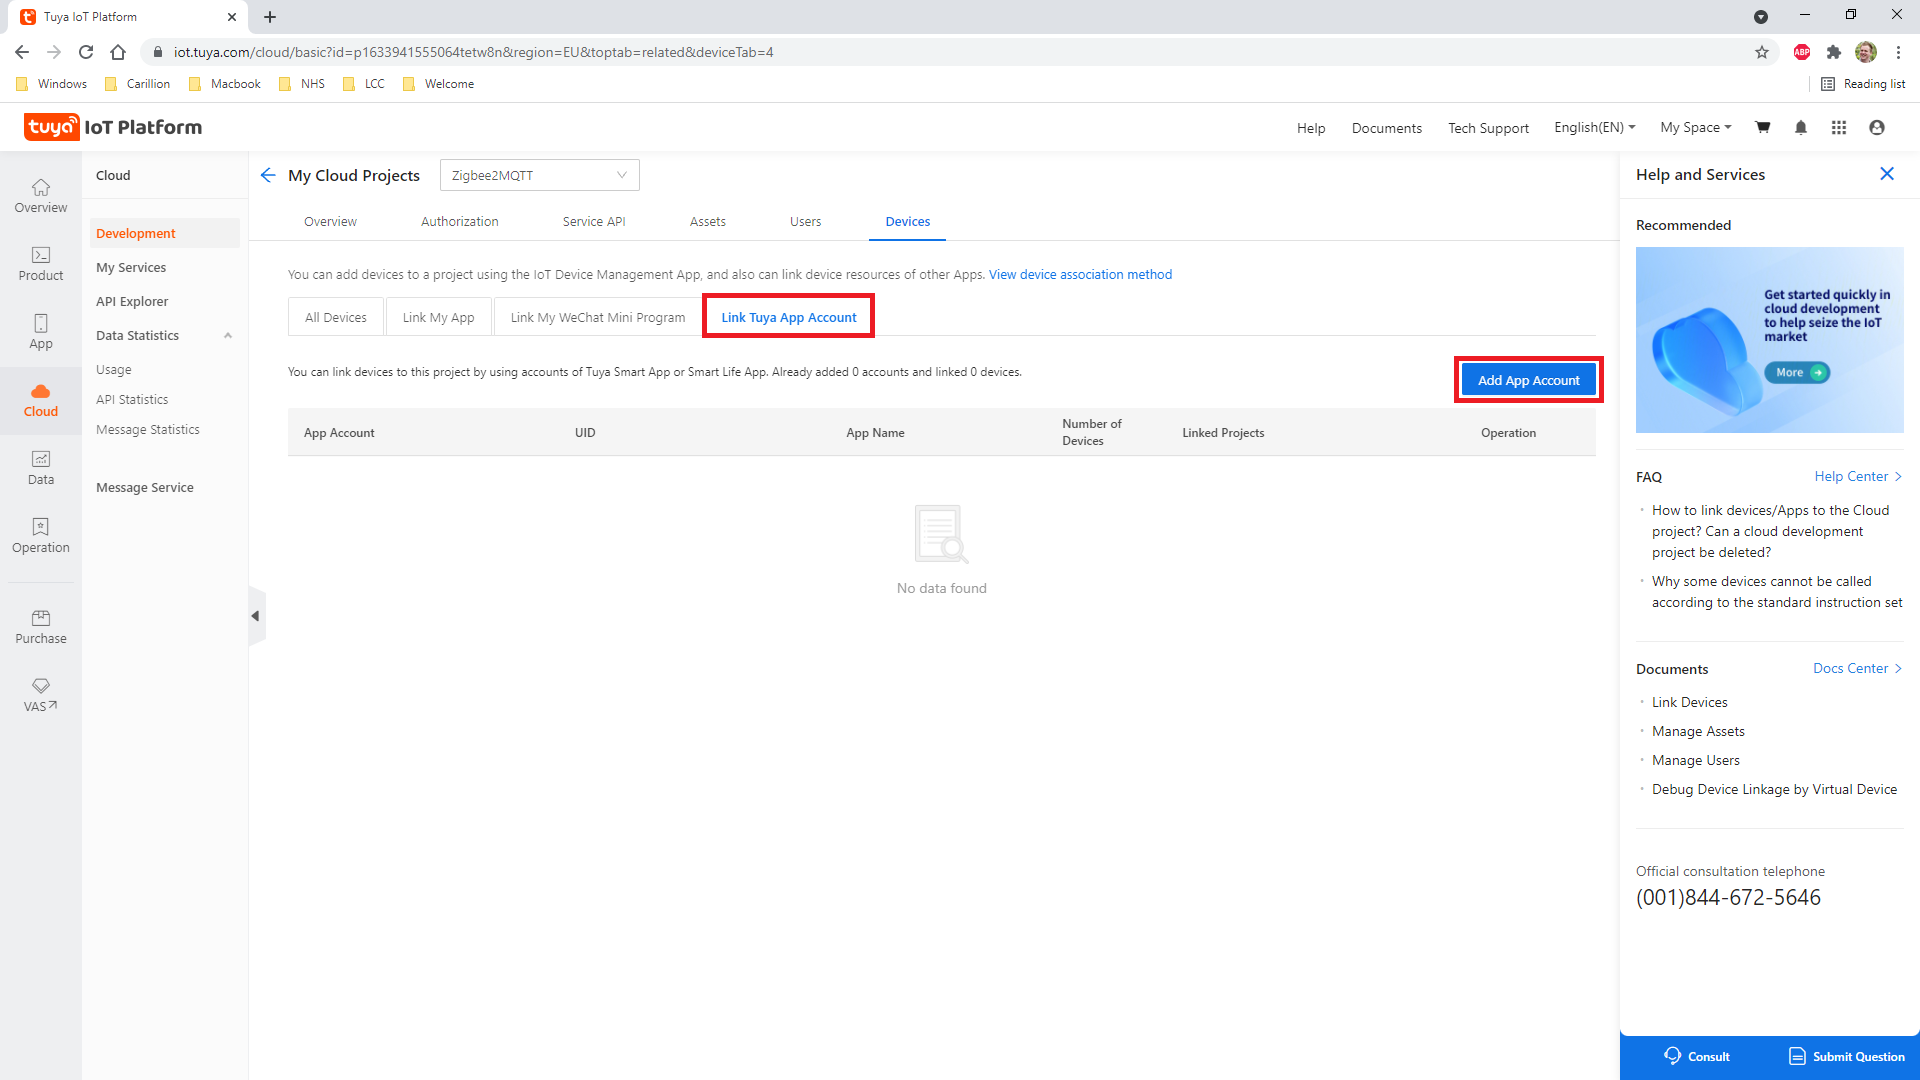1920x1080 pixels.
Task: Collapse the left menu panel handle
Action: (x=256, y=616)
